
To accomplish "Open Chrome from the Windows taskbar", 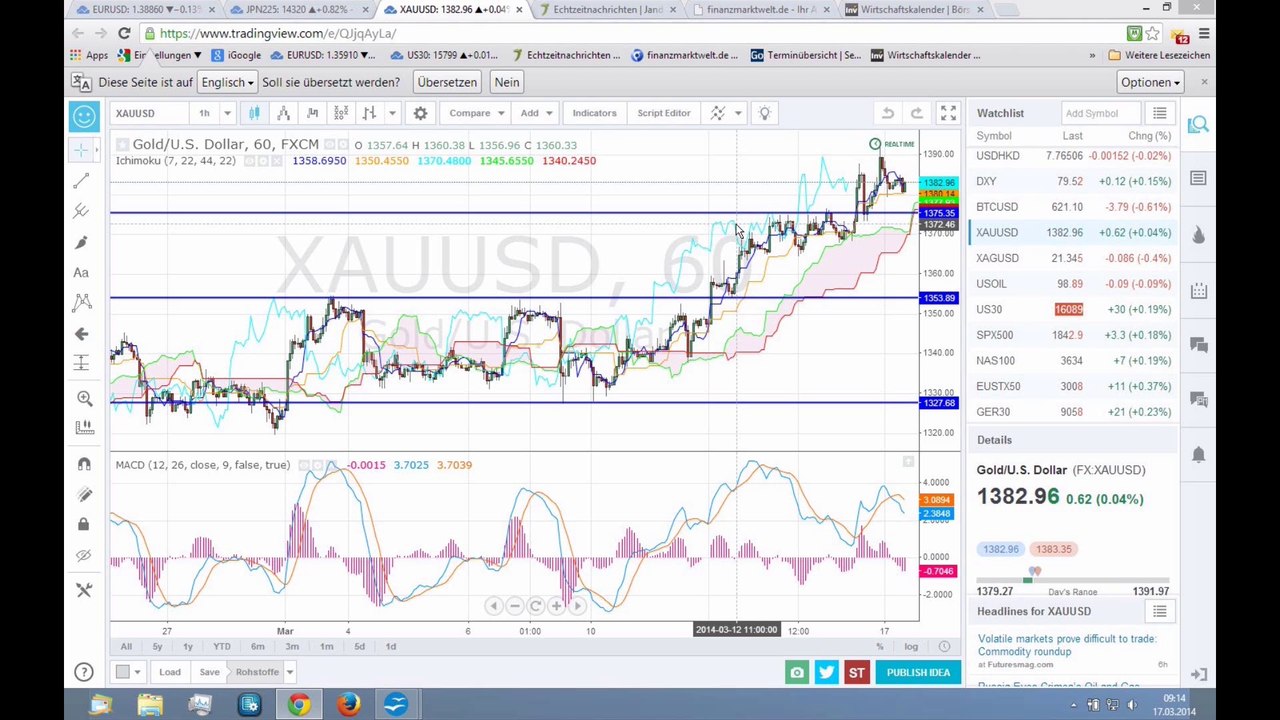I will pos(298,705).
